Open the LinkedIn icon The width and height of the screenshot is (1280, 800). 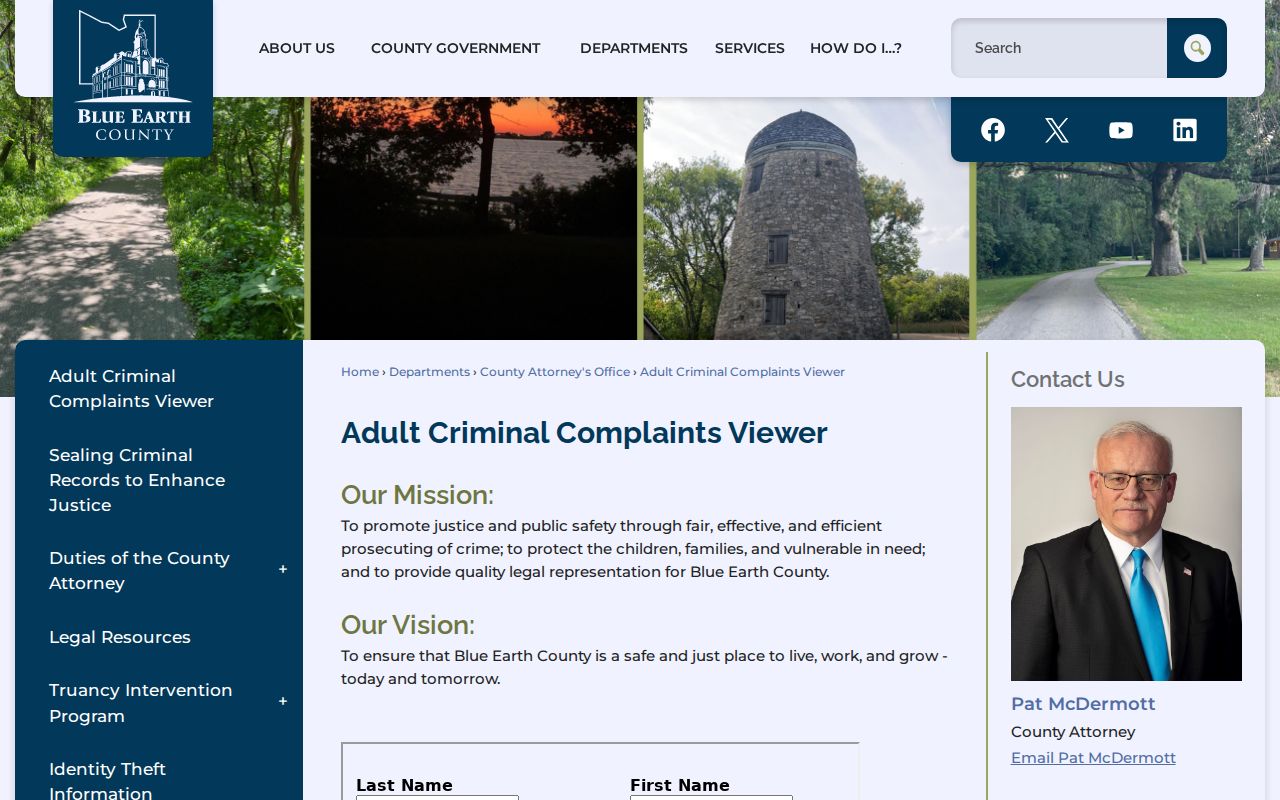click(x=1185, y=130)
